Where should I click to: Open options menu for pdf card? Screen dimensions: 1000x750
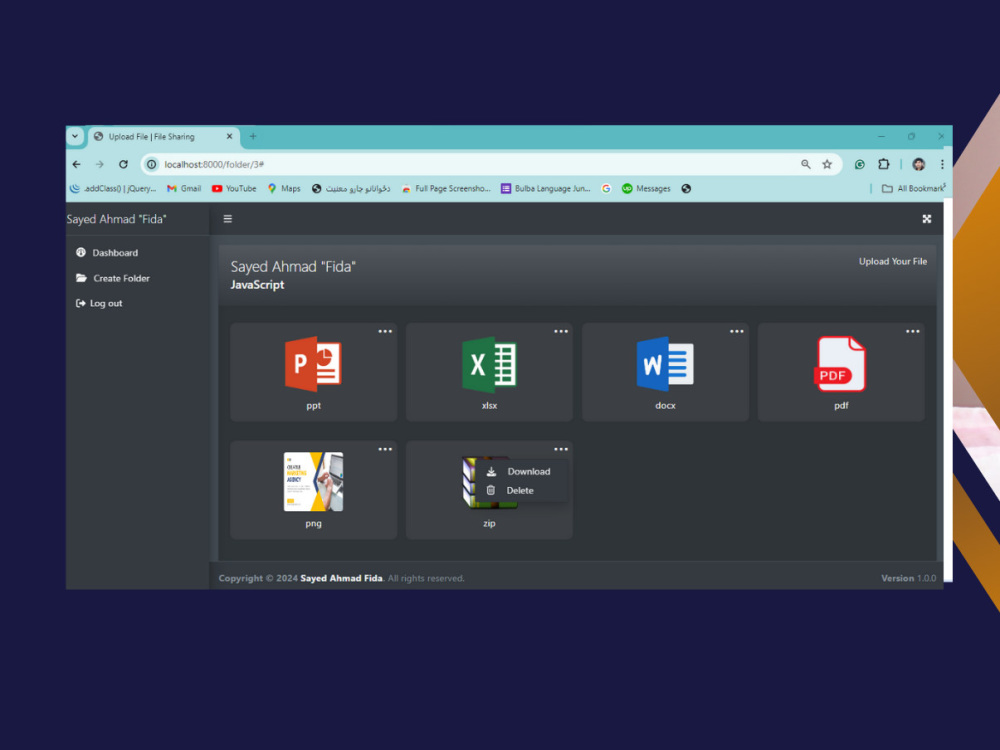913,331
